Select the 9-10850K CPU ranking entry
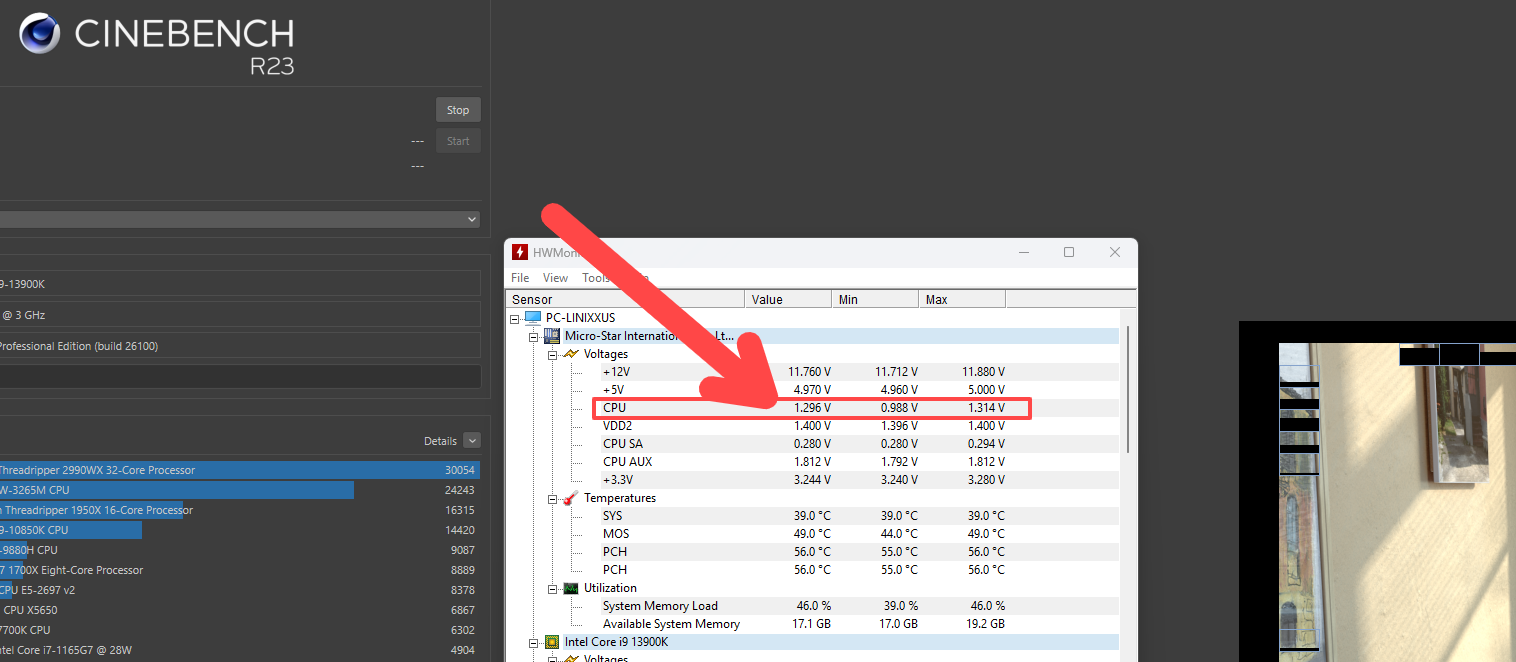The width and height of the screenshot is (1516, 662). 240,530
